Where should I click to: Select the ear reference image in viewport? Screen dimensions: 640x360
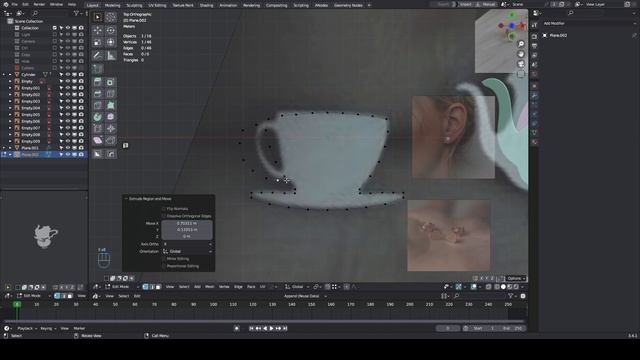point(453,137)
